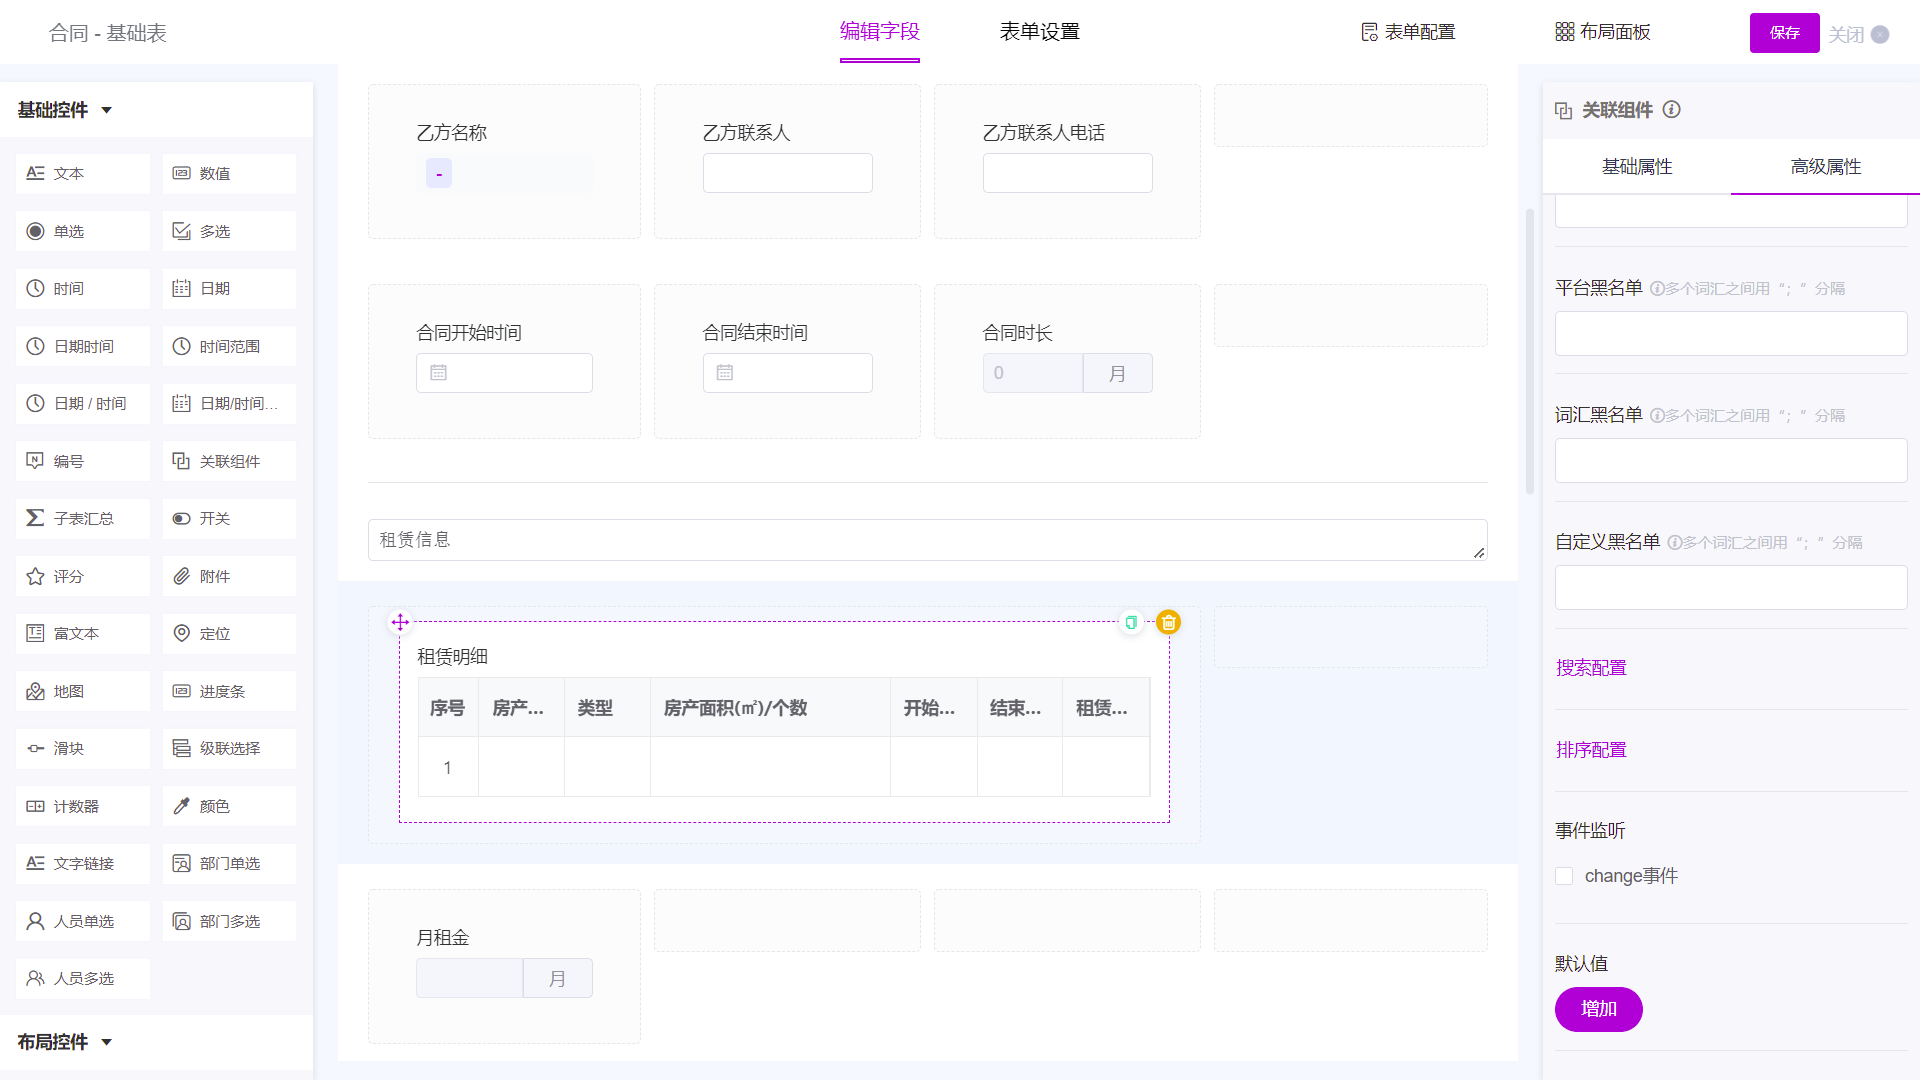The image size is (1920, 1080).
Task: Click the 月租金 amount field
Action: 470,978
